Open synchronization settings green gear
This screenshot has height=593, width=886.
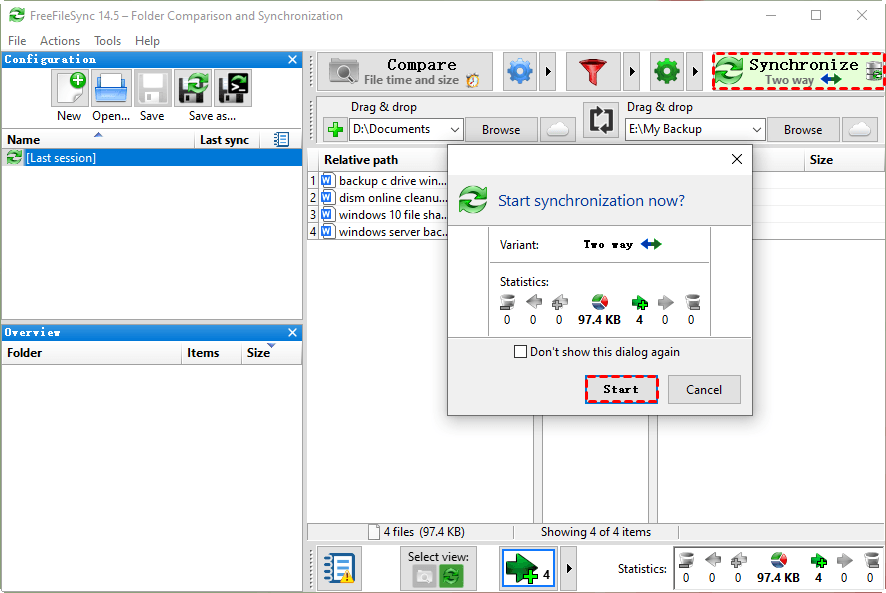pyautogui.click(x=666, y=72)
